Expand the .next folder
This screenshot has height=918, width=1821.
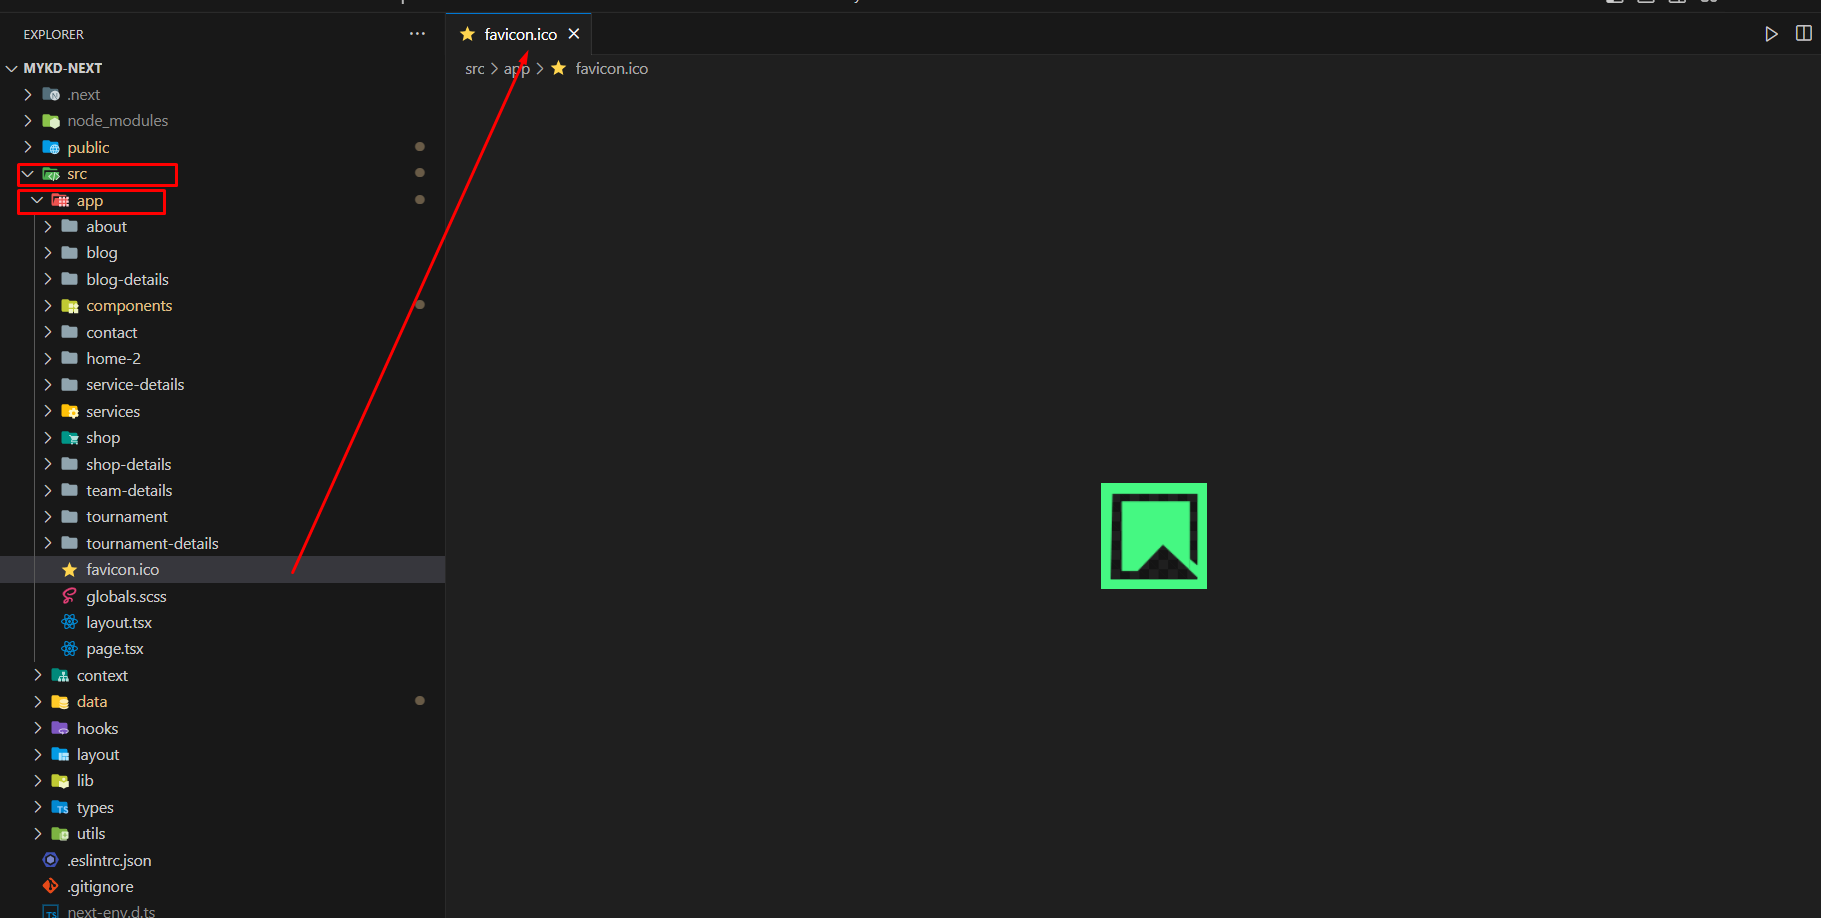28,95
